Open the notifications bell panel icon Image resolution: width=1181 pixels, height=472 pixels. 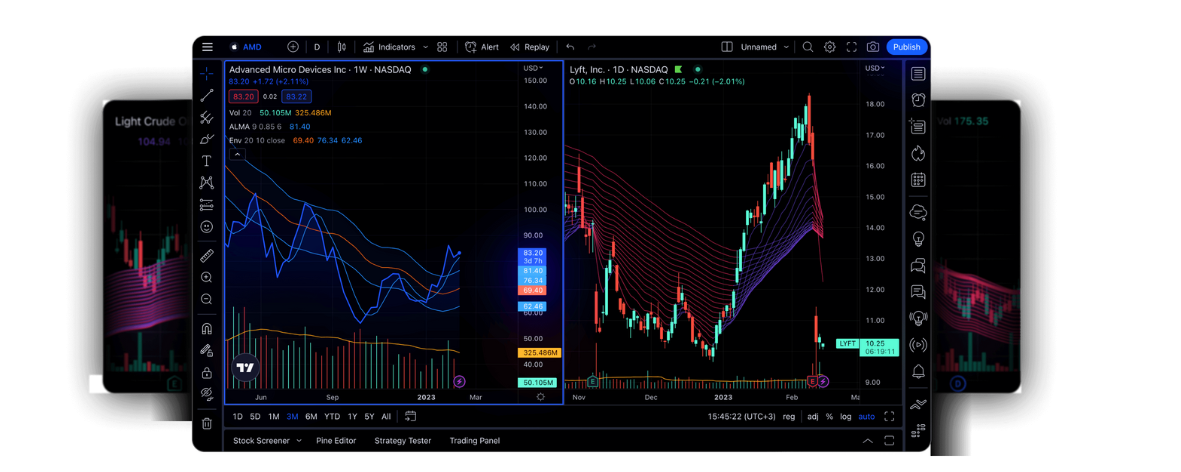pos(917,371)
